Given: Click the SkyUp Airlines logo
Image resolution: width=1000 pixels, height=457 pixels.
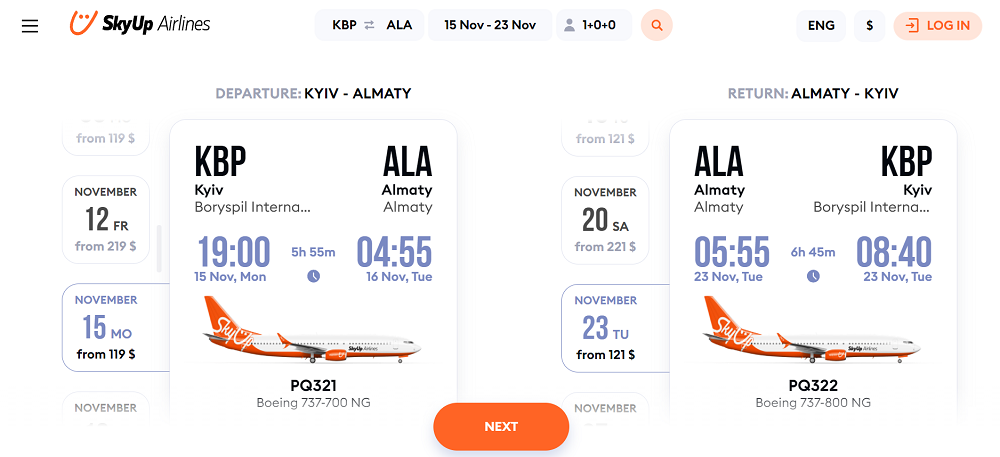Looking at the screenshot, I should coord(140,24).
